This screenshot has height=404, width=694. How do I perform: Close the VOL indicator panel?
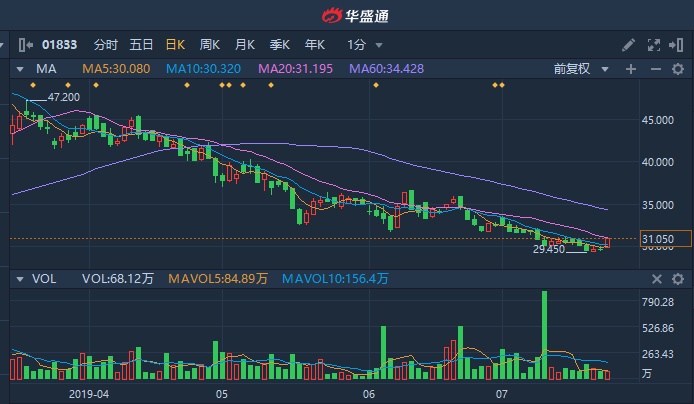pyautogui.click(x=657, y=279)
